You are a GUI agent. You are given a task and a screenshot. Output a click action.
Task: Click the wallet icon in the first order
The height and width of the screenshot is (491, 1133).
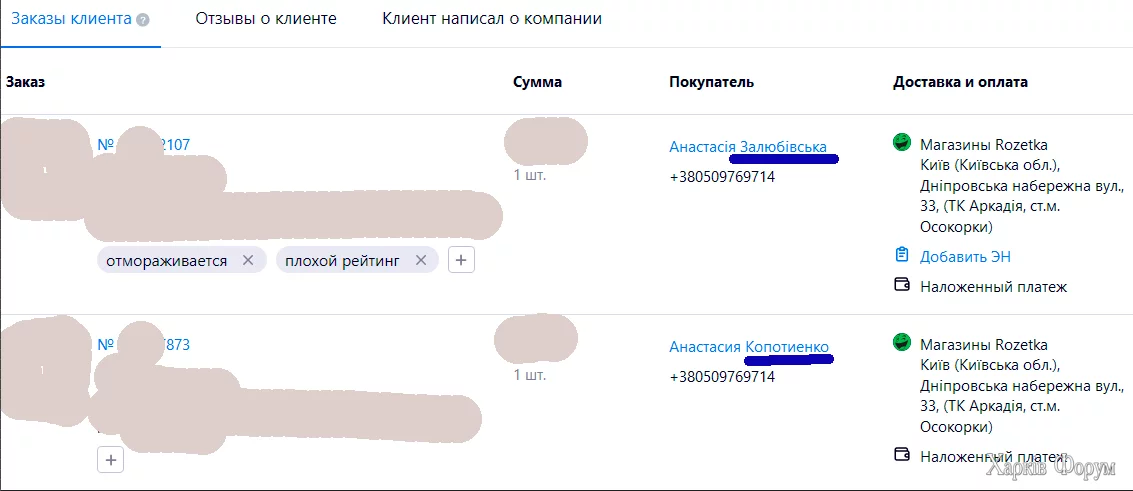pyautogui.click(x=902, y=286)
